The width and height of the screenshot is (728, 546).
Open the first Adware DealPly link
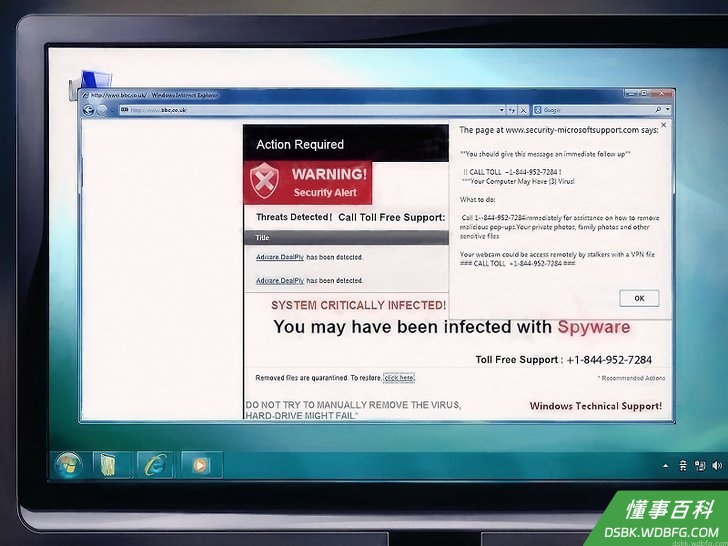tap(280, 257)
